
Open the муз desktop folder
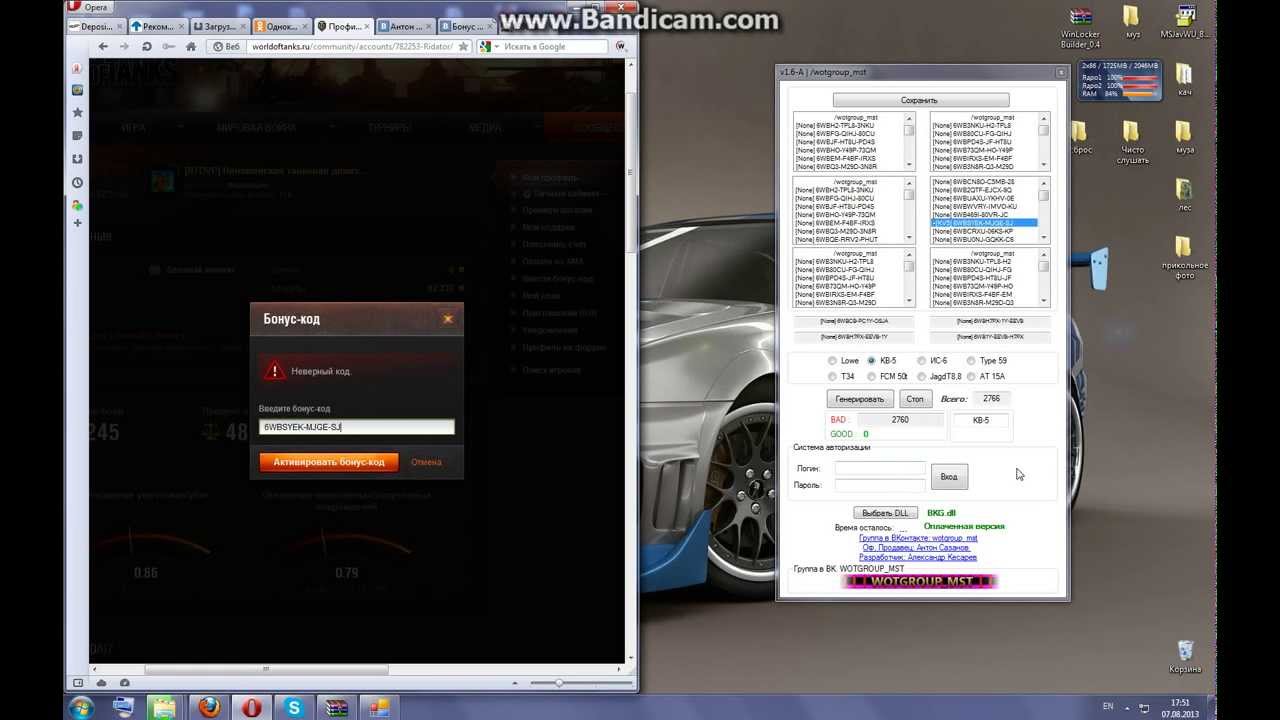1132,23
